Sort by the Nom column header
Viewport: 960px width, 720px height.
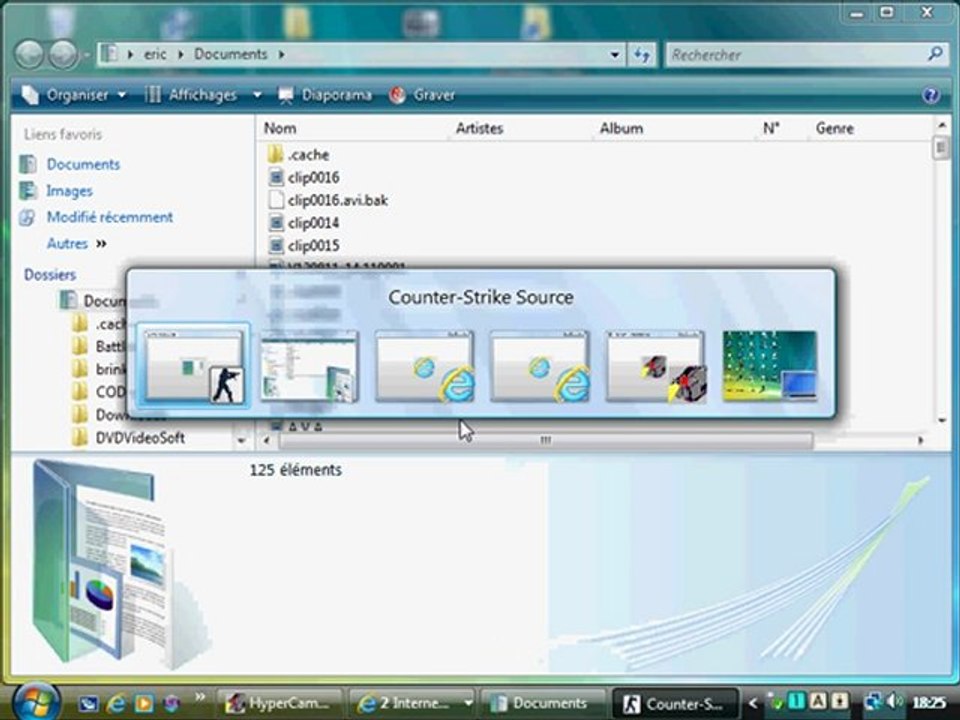pyautogui.click(x=280, y=129)
